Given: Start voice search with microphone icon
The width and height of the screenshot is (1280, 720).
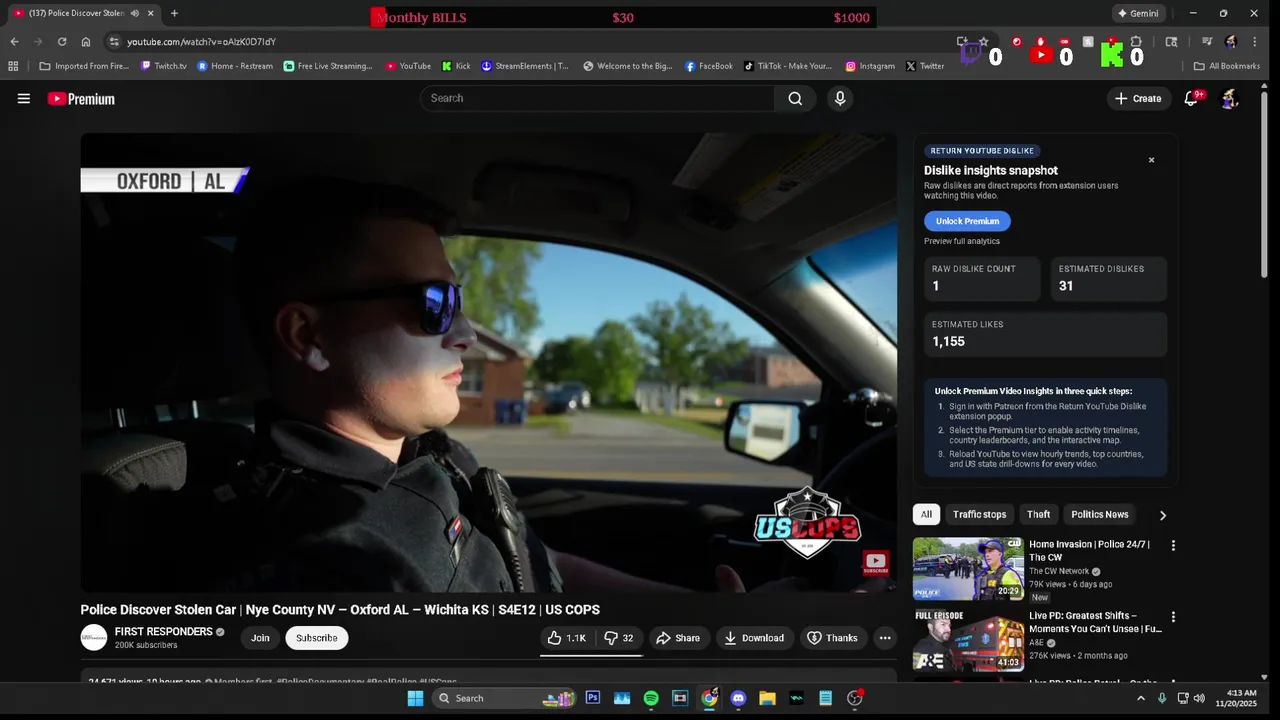Looking at the screenshot, I should coord(840,98).
